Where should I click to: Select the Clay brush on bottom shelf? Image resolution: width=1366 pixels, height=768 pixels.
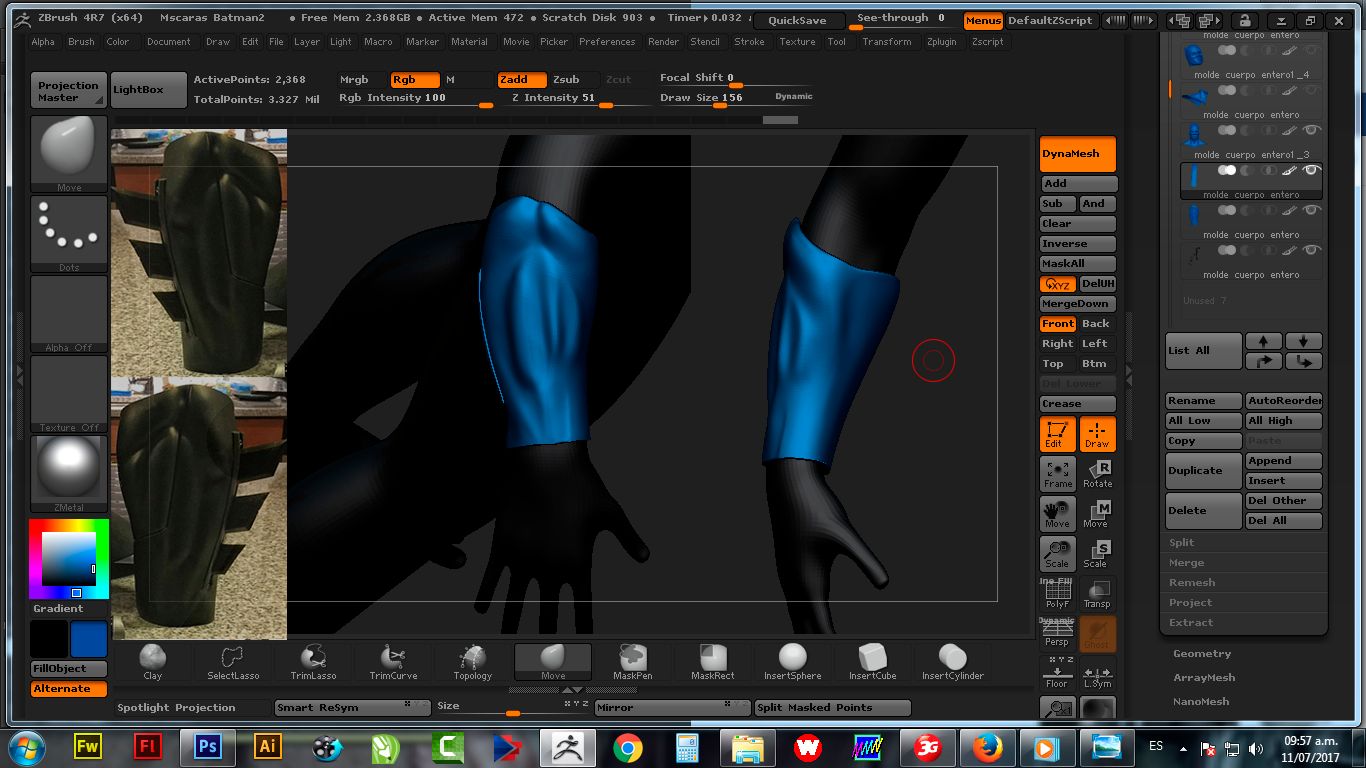pyautogui.click(x=152, y=662)
